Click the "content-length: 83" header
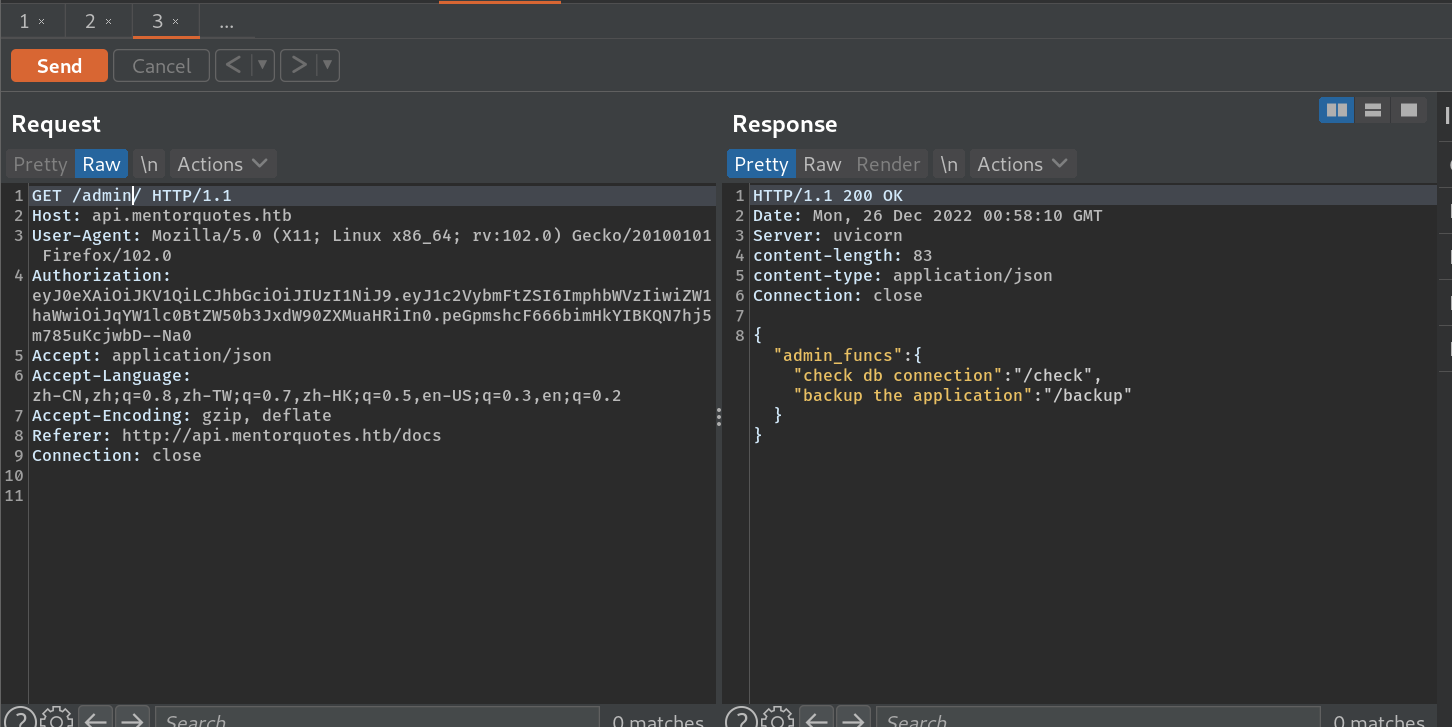 coord(842,255)
